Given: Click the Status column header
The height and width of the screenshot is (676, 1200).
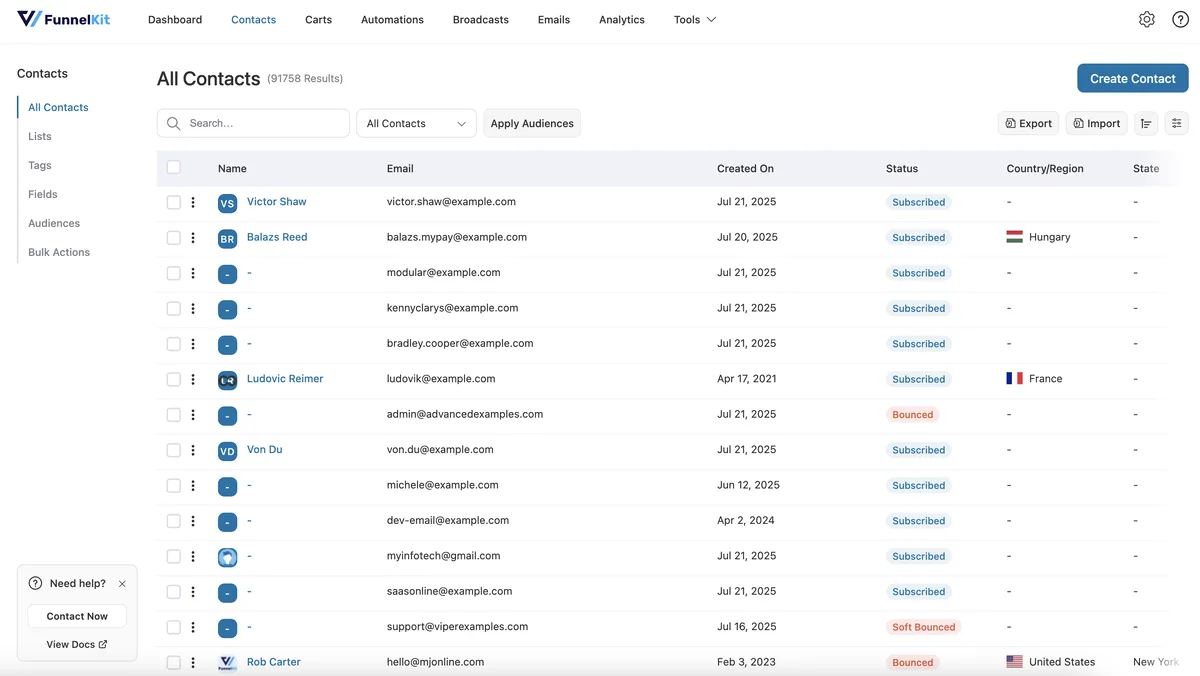Looking at the screenshot, I should [902, 168].
